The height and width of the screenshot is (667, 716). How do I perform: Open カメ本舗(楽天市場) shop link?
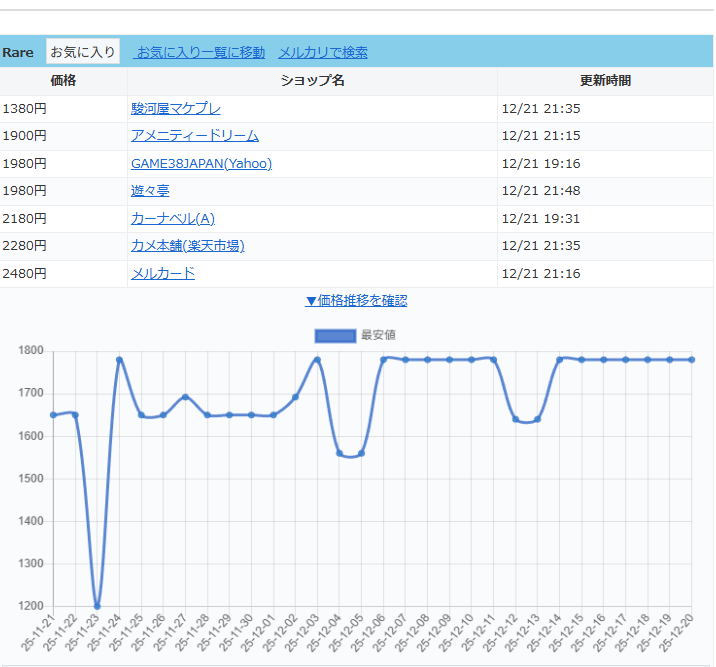[188, 245]
